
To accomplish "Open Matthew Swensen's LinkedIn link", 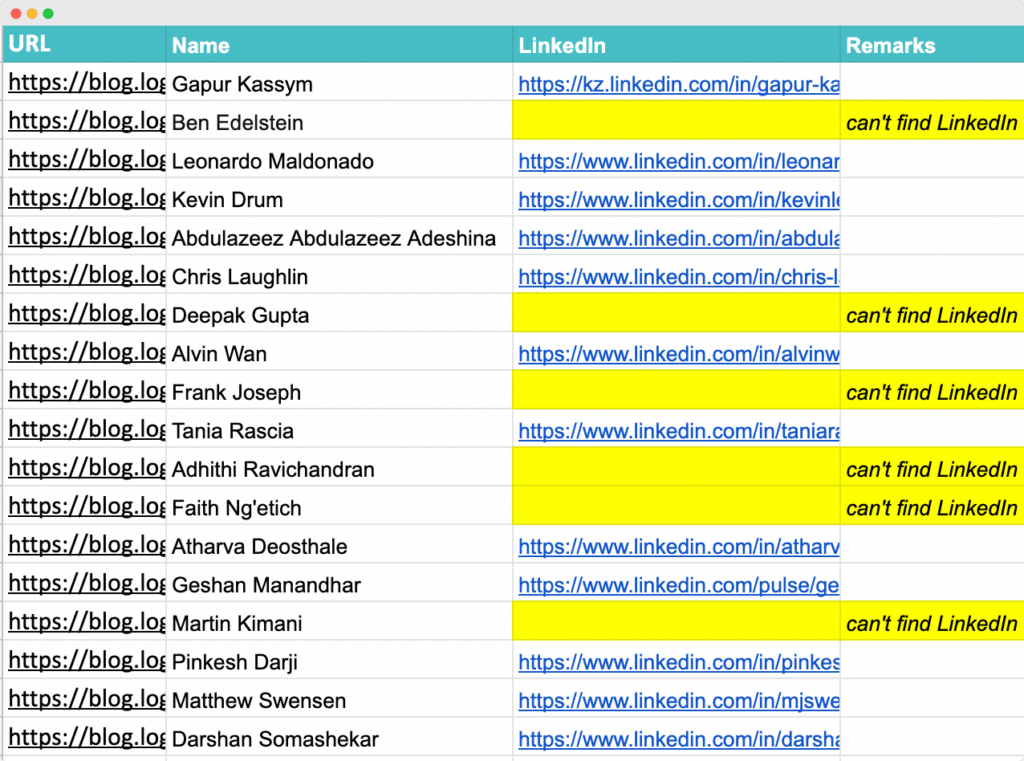I will pyautogui.click(x=679, y=701).
